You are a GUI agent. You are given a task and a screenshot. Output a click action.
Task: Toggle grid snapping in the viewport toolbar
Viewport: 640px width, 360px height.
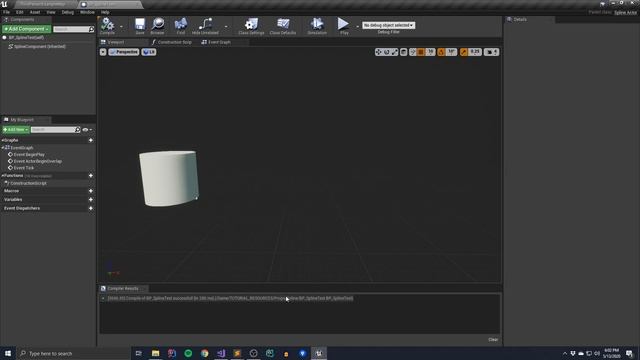coord(421,52)
